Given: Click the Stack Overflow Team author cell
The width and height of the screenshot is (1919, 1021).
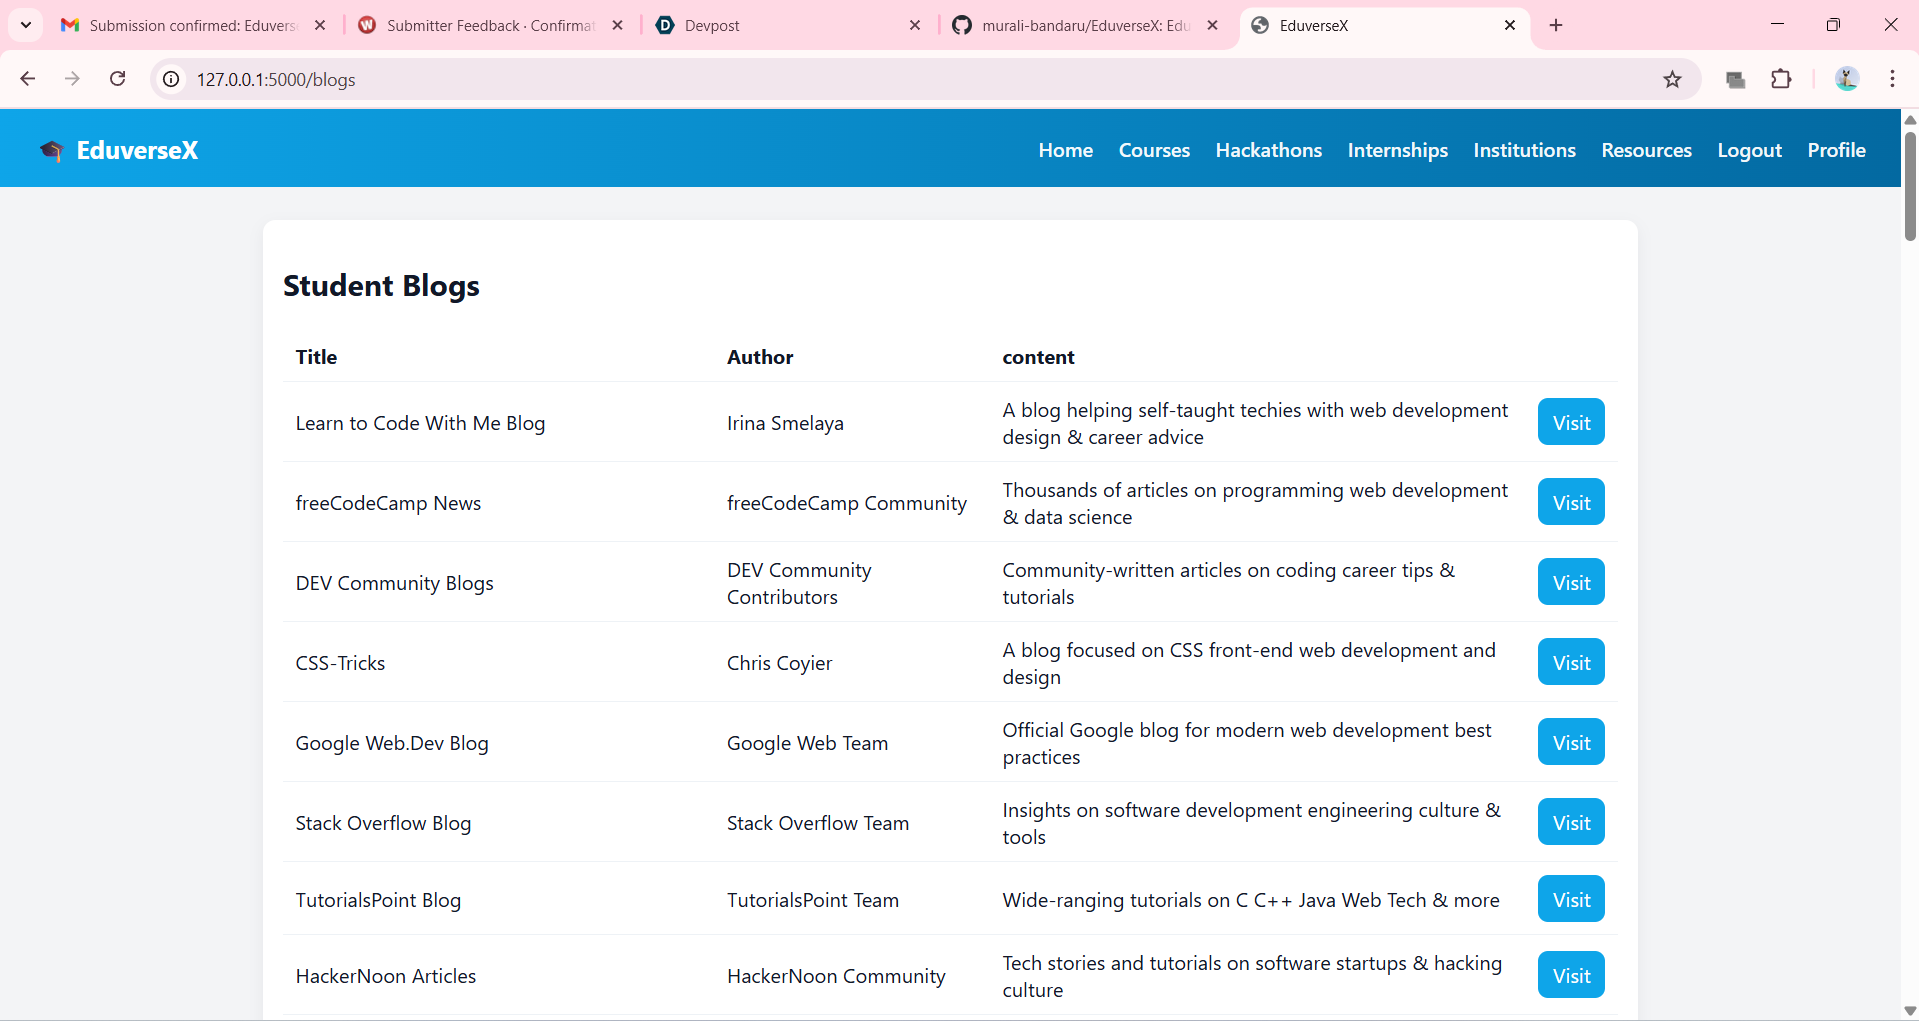Looking at the screenshot, I should [x=818, y=823].
